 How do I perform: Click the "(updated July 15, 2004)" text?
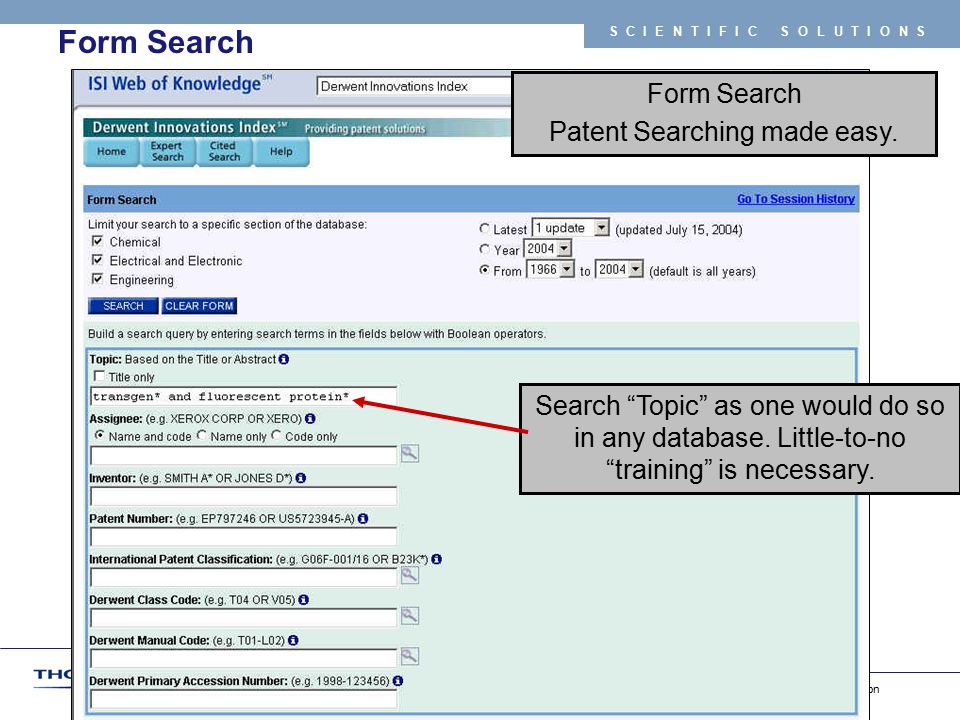coord(679,230)
